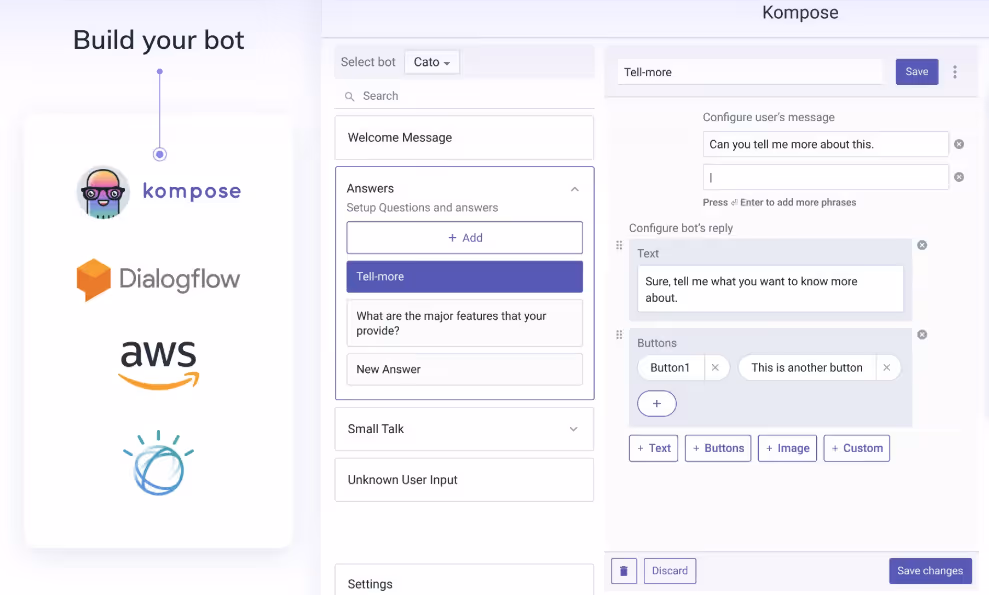Select the IBM Watson logo
The image size is (989, 595).
click(158, 462)
